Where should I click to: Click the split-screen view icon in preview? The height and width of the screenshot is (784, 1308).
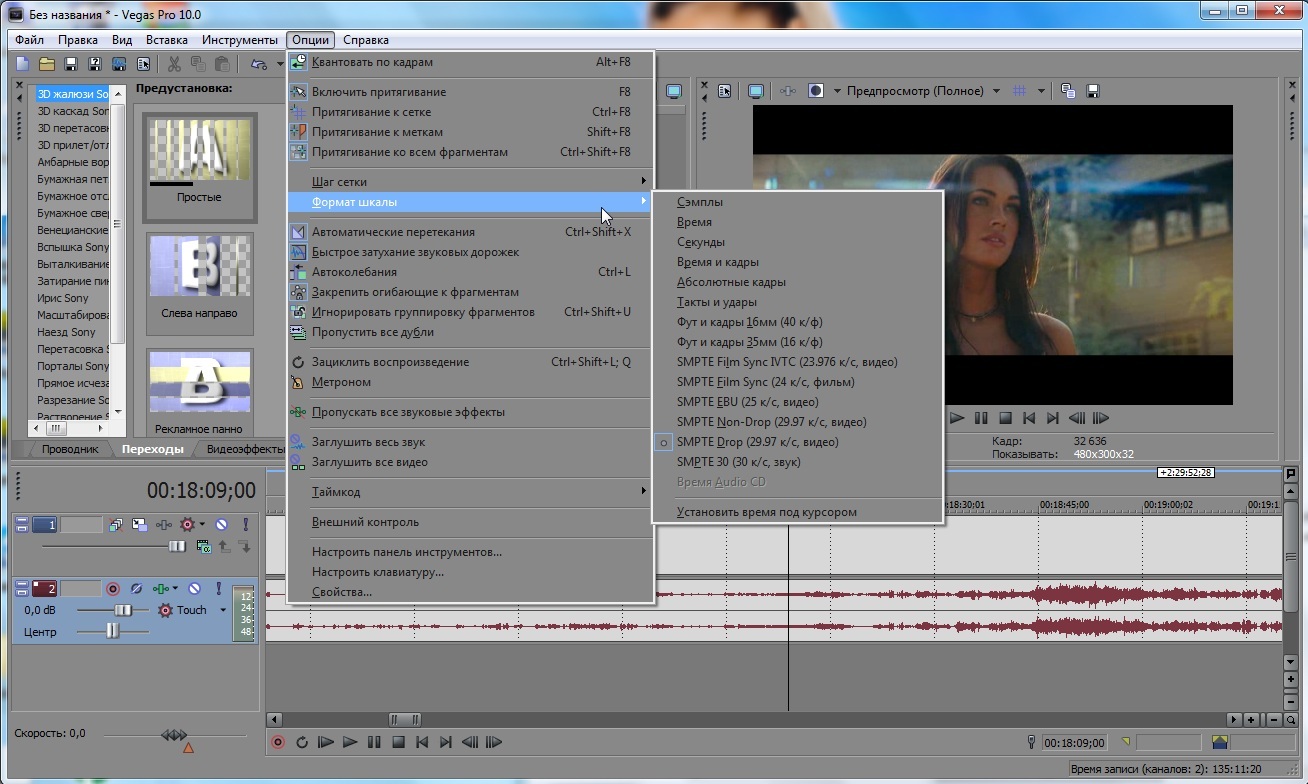pos(816,91)
